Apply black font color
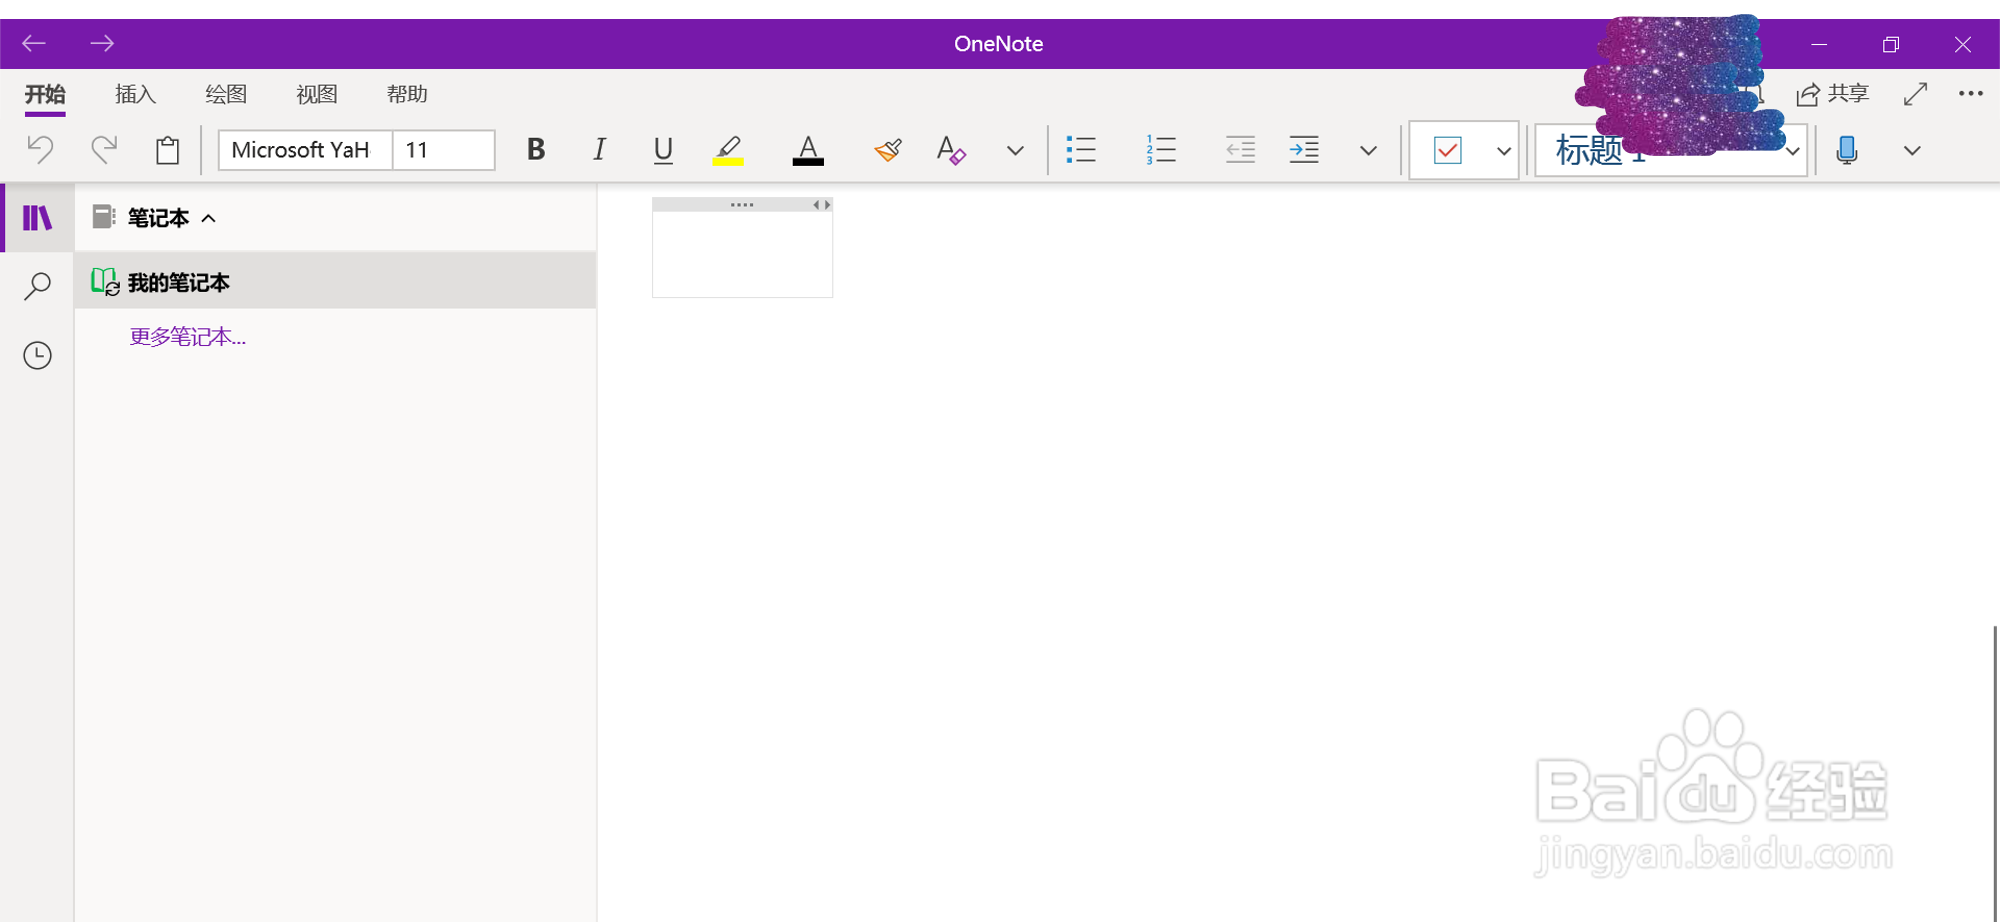Screen dimensions: 2000x922 click(808, 150)
